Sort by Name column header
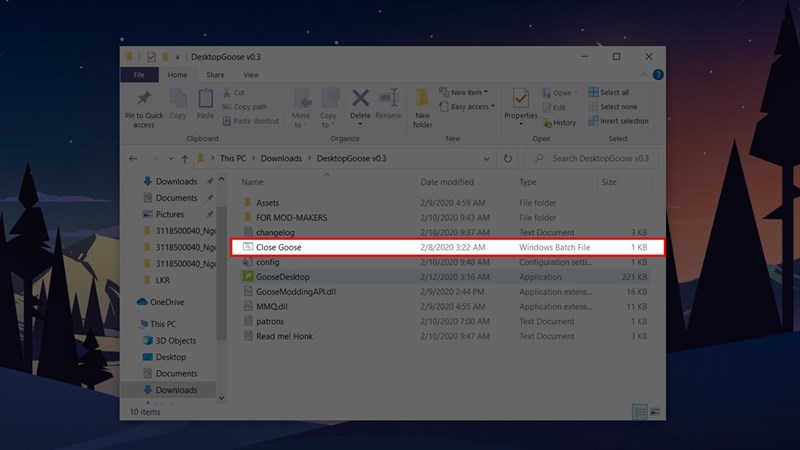Image resolution: width=800 pixels, height=450 pixels. (253, 182)
